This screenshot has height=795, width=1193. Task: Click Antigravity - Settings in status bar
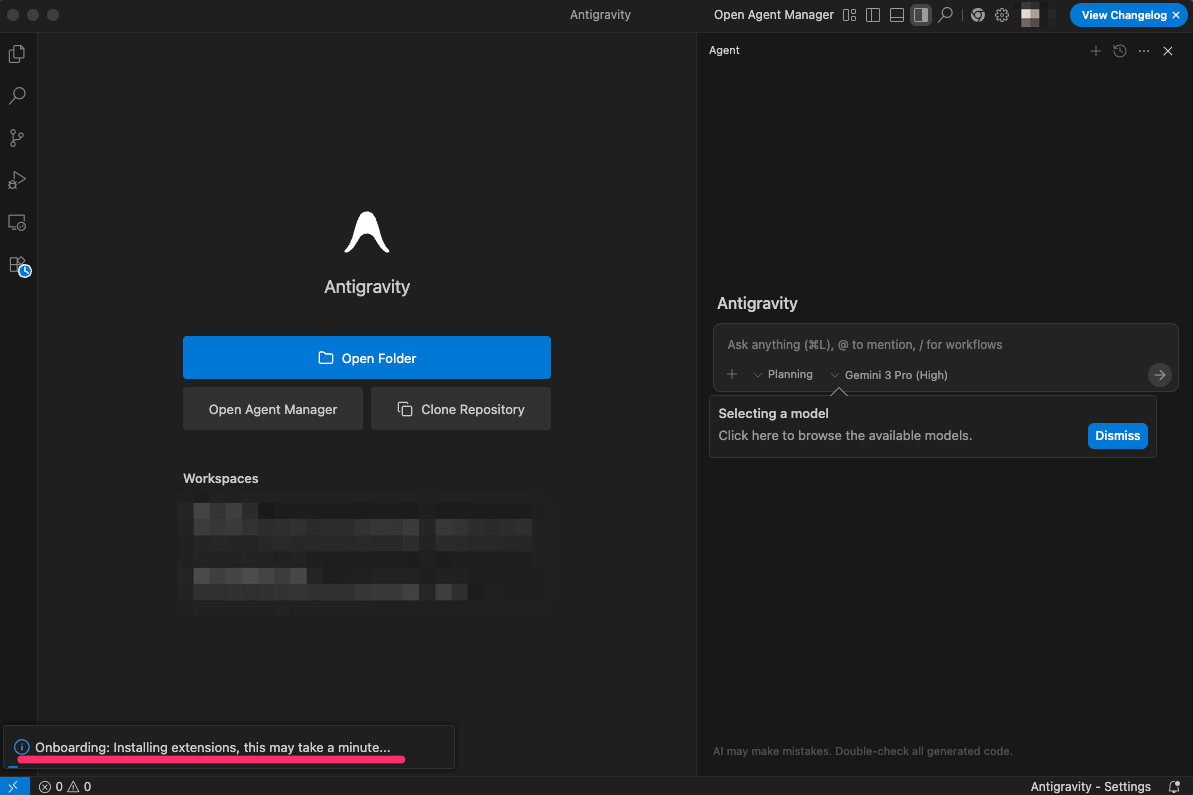coord(1090,787)
